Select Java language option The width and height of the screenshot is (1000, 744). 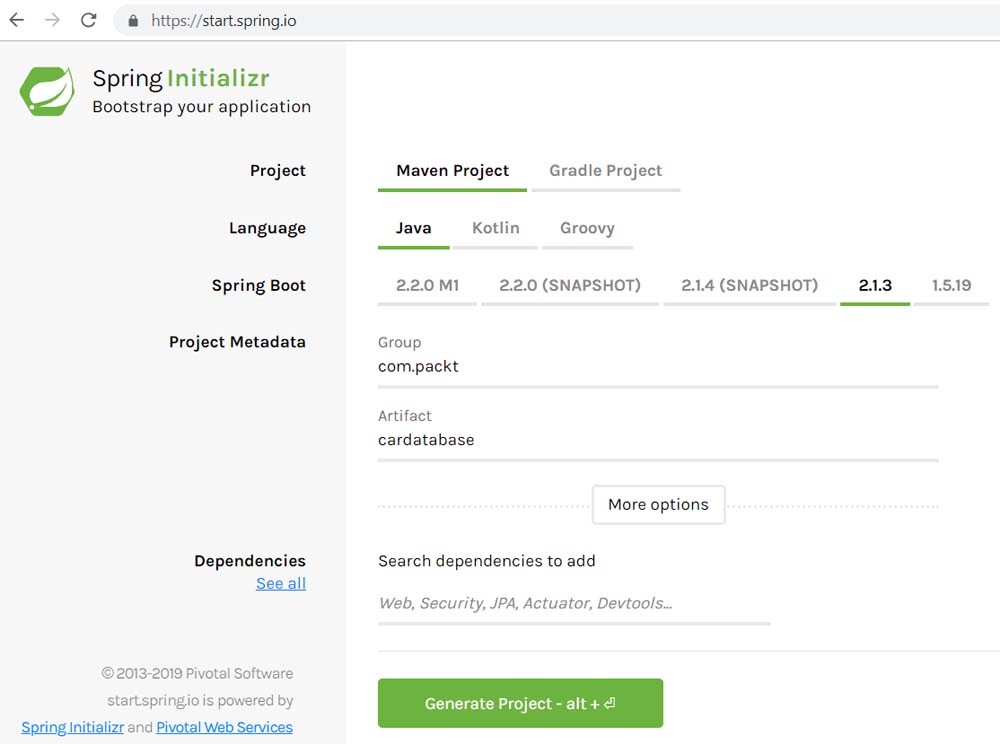(x=413, y=228)
